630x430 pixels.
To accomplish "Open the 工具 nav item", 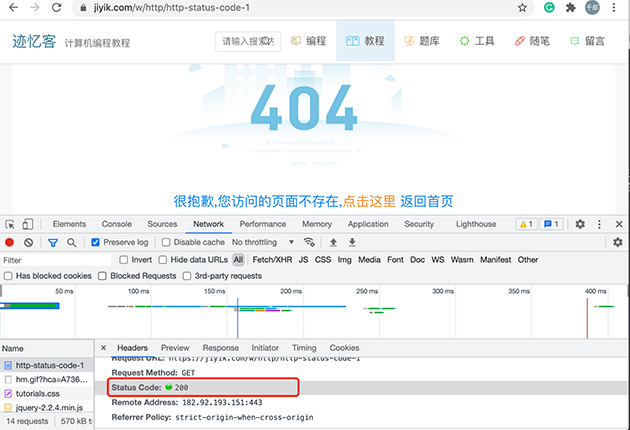I will tap(477, 41).
